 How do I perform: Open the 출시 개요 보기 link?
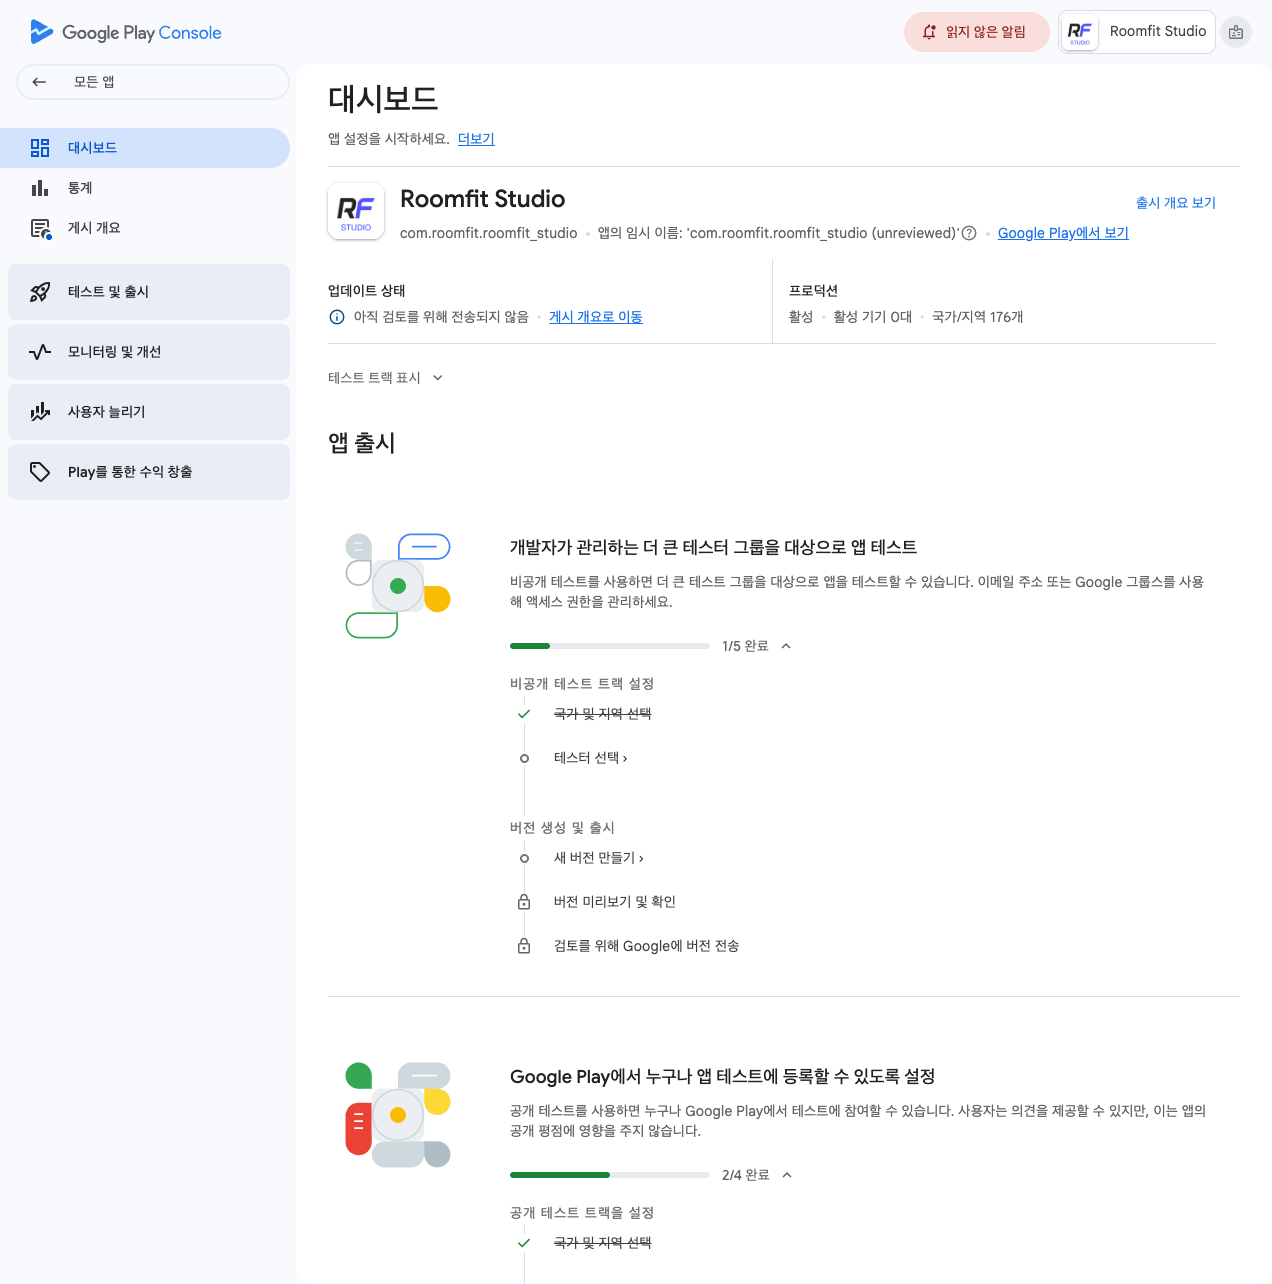1175,203
